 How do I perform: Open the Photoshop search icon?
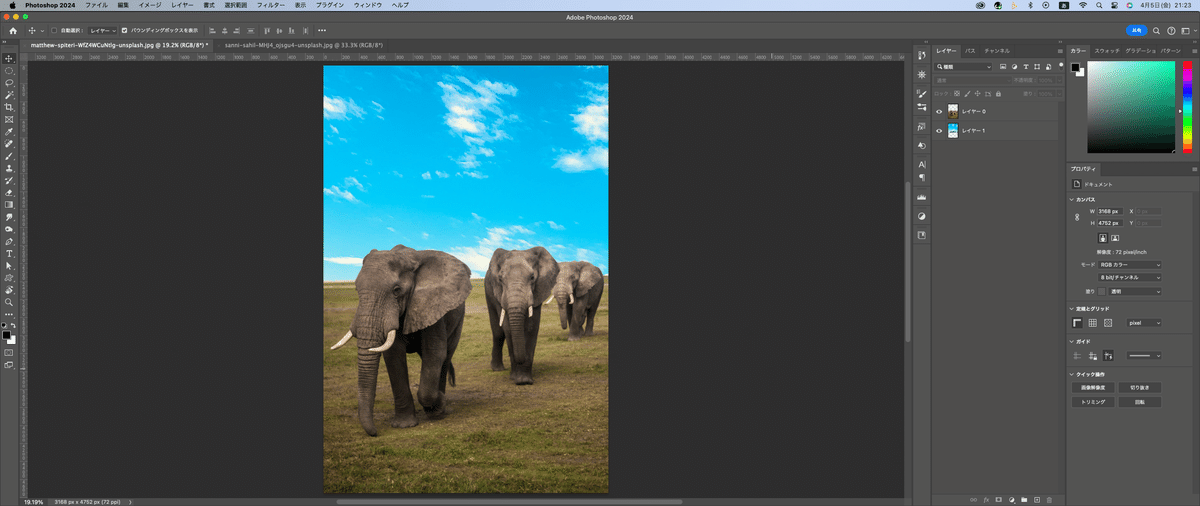tap(1157, 31)
